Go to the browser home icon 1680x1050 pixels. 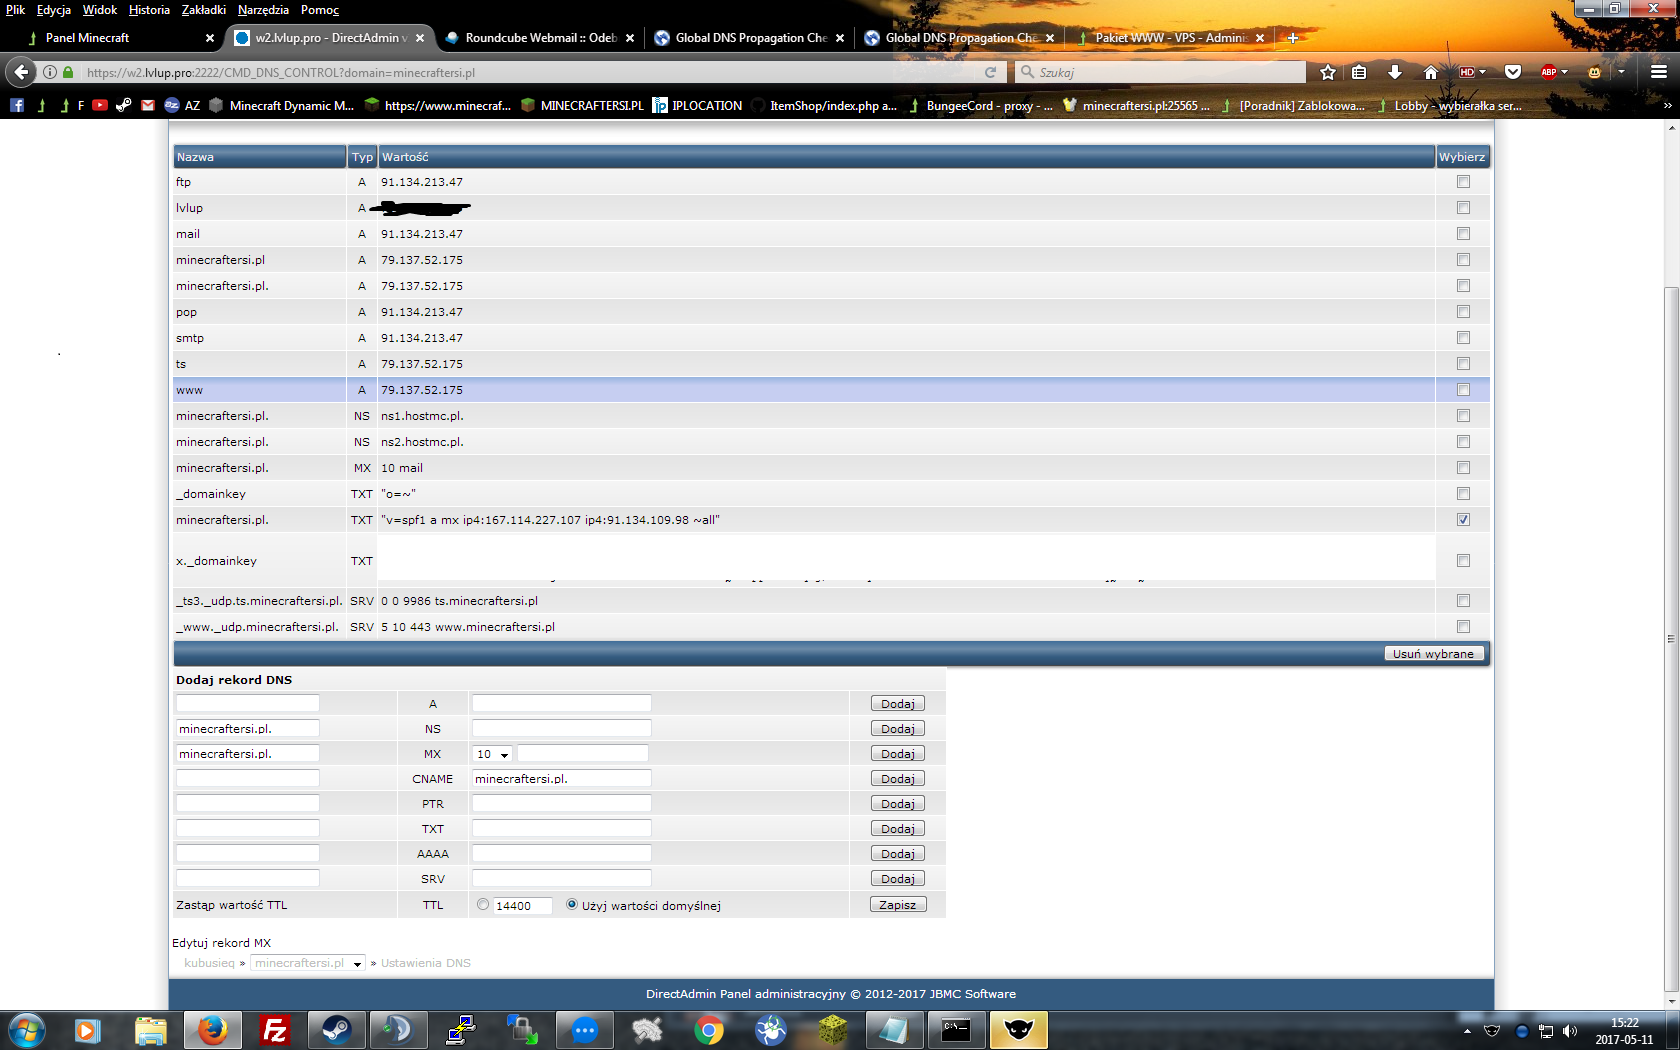click(x=1430, y=72)
